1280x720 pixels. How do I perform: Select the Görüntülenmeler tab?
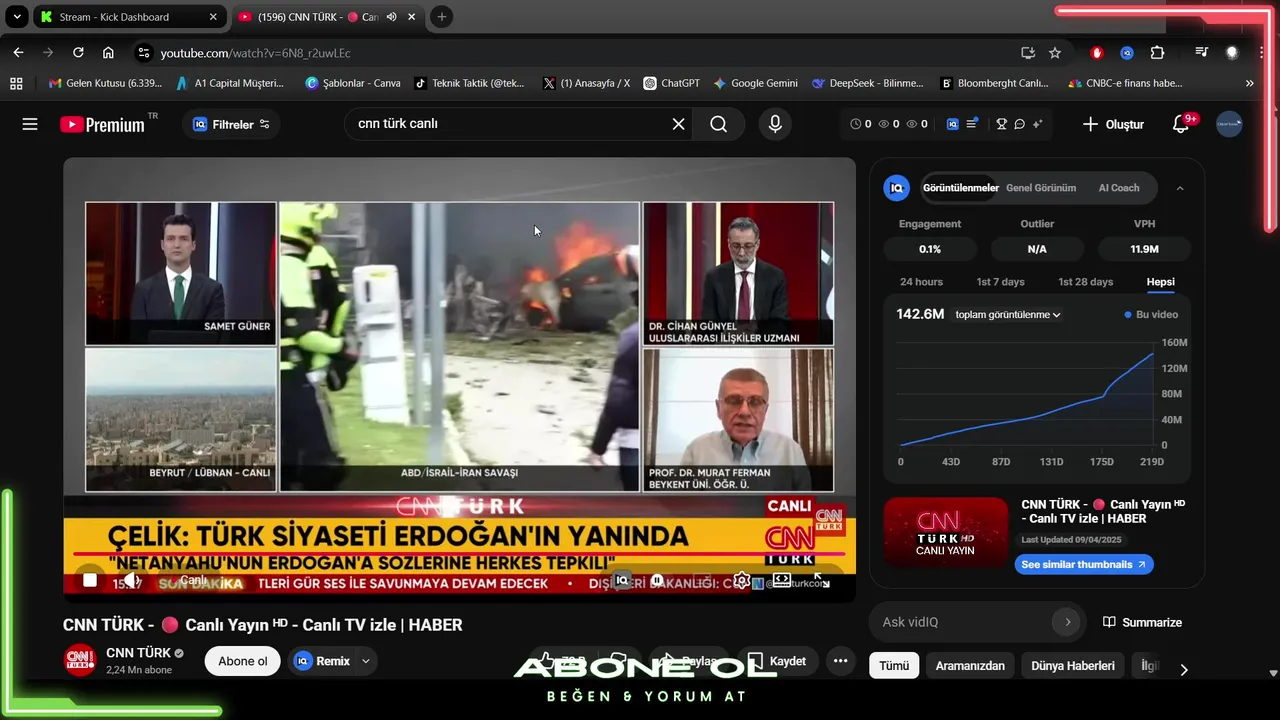click(x=960, y=188)
